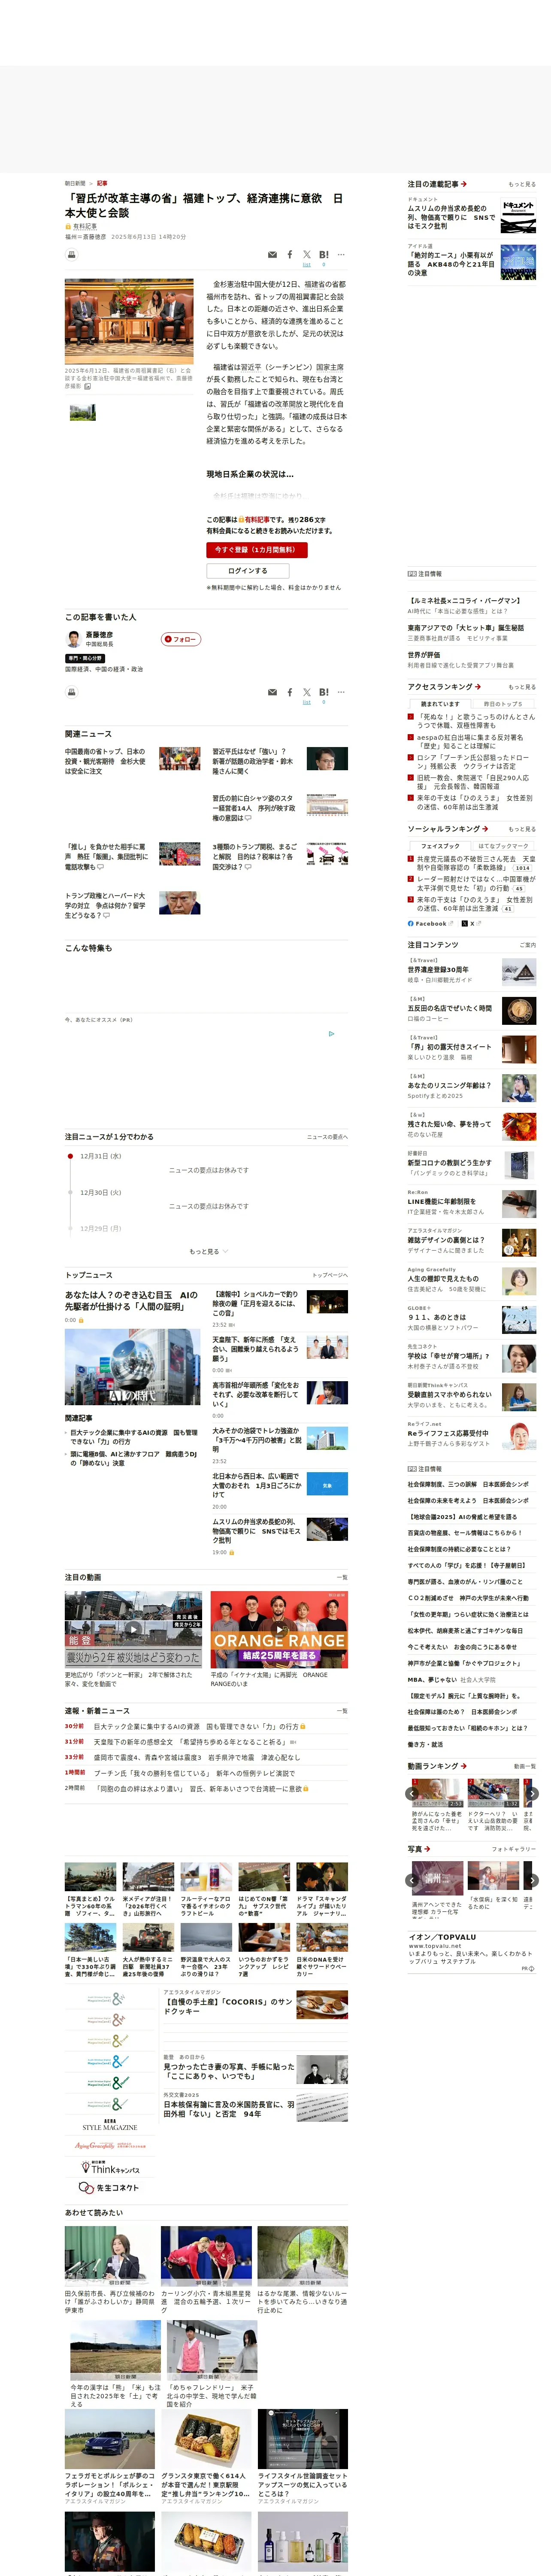Click the red 今すぐ登録 button
The height and width of the screenshot is (2576, 551).
click(257, 550)
